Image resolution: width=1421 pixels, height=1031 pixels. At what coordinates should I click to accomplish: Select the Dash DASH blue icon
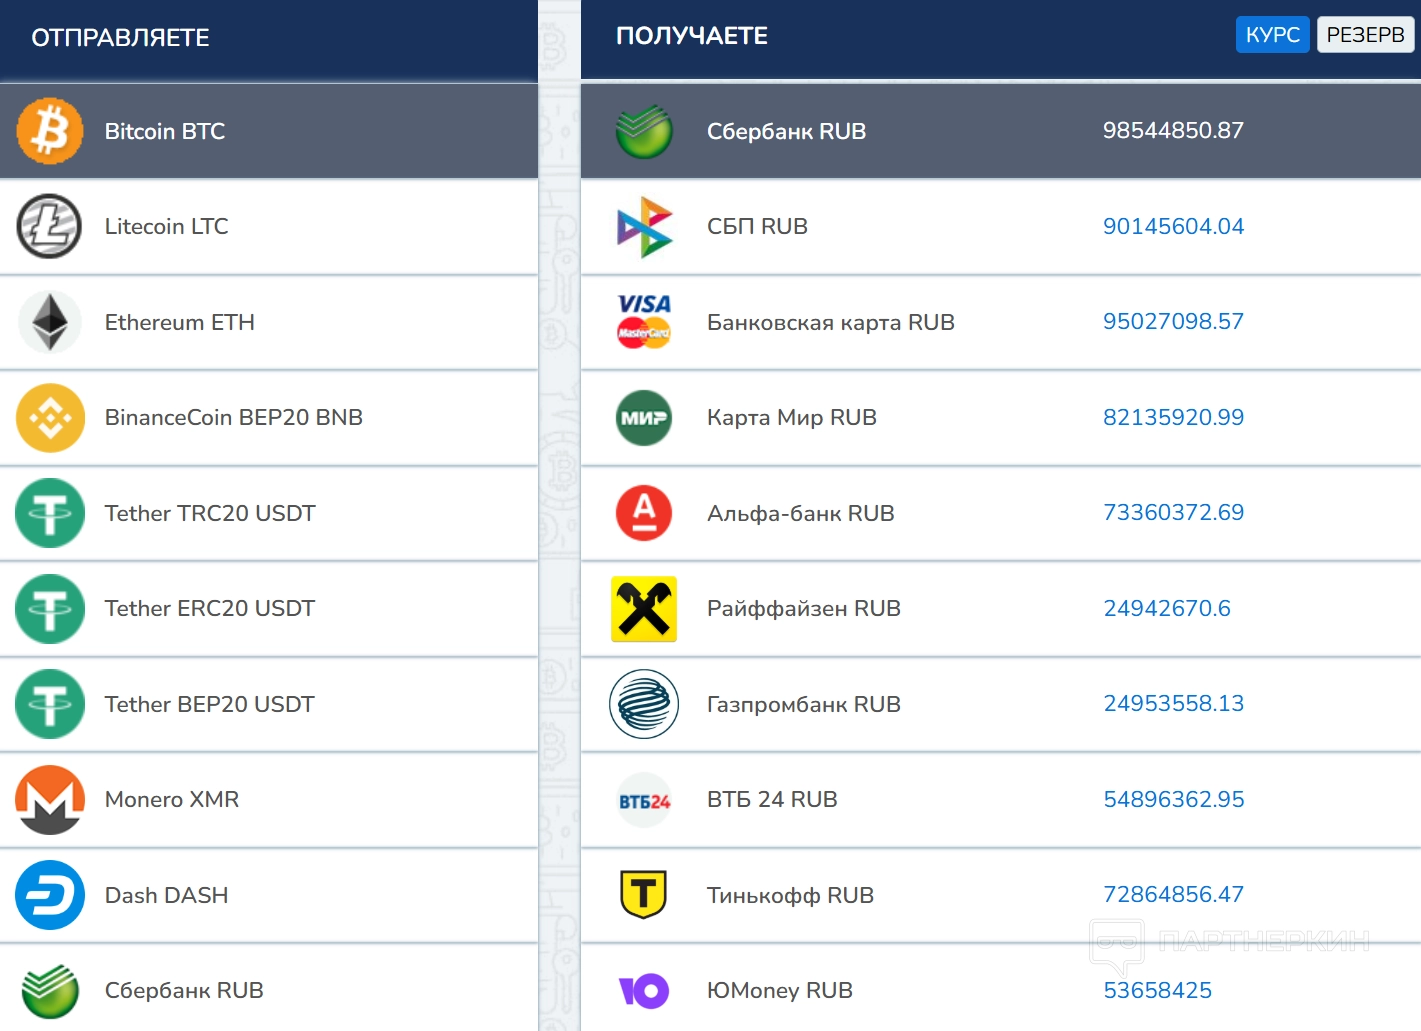point(50,895)
